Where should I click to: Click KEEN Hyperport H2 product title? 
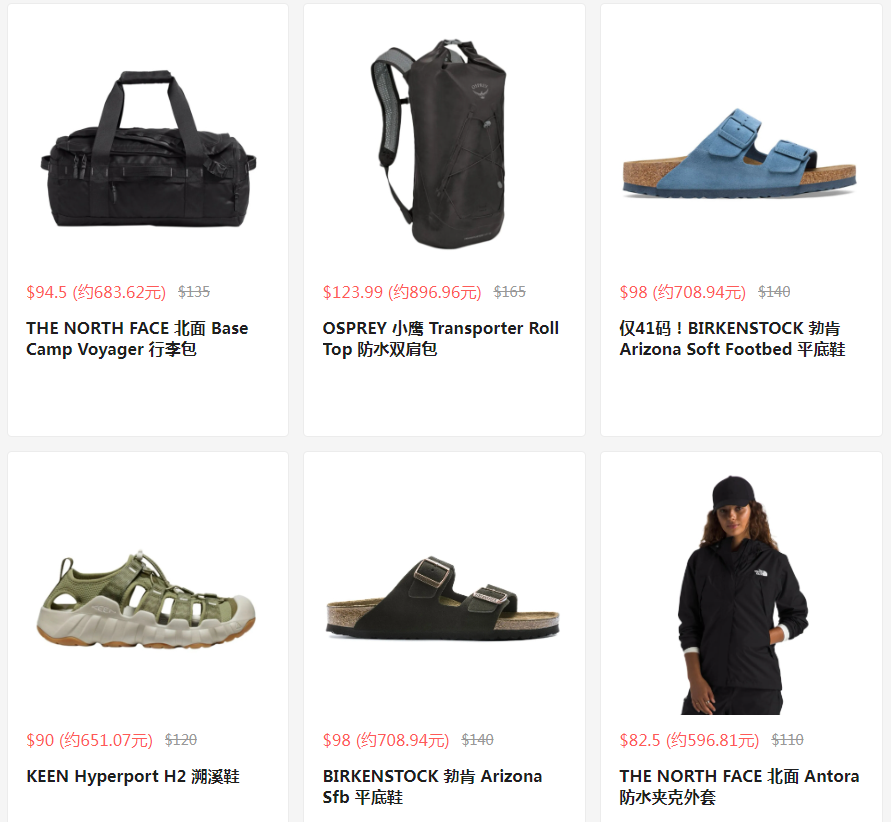coord(133,776)
